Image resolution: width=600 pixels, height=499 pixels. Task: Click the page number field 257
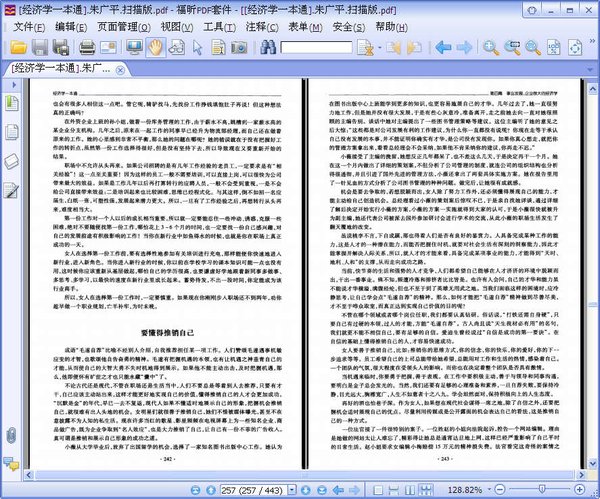(x=253, y=490)
